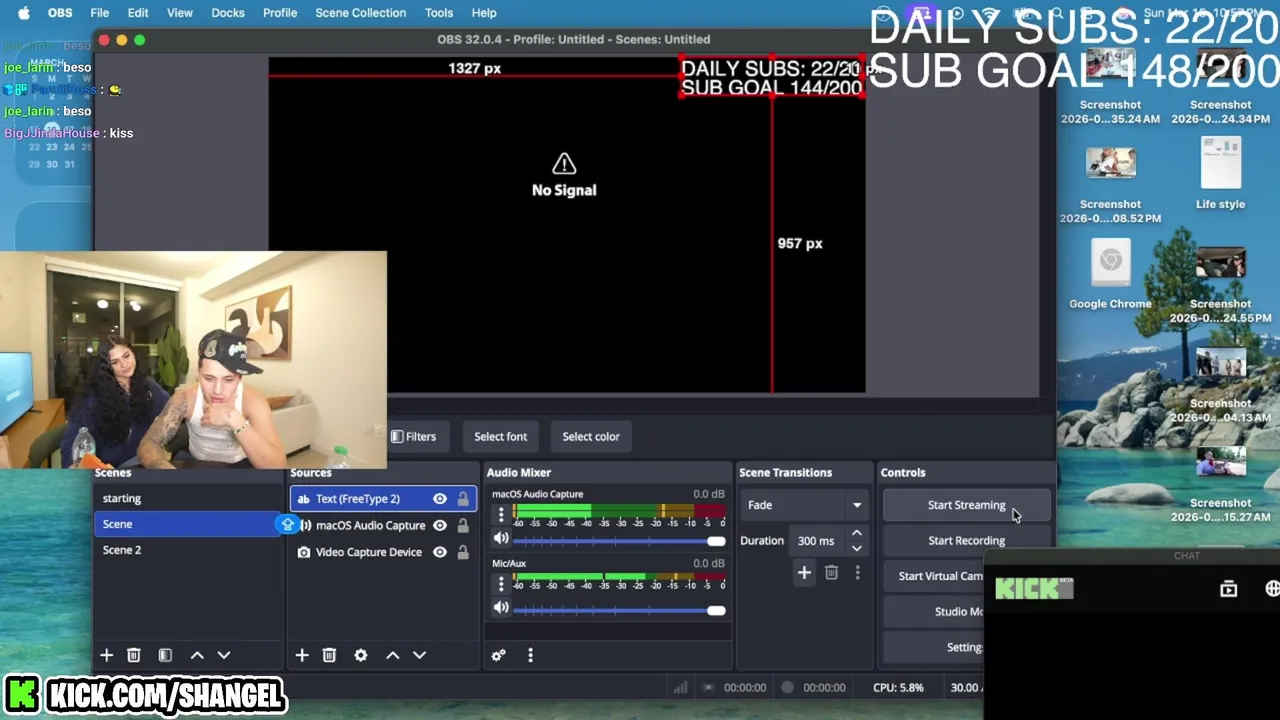Click Mic/Aux volume slider
This screenshot has height=720, width=1280.
619,610
